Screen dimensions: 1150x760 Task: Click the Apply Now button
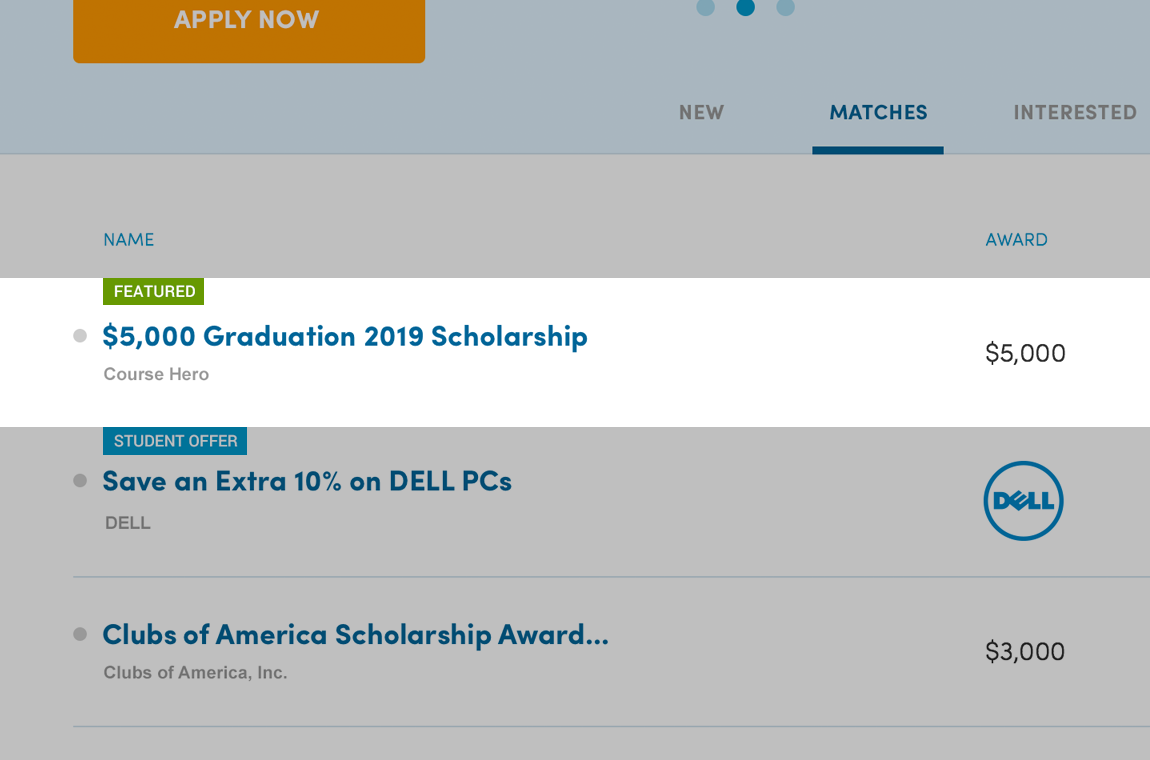249,29
